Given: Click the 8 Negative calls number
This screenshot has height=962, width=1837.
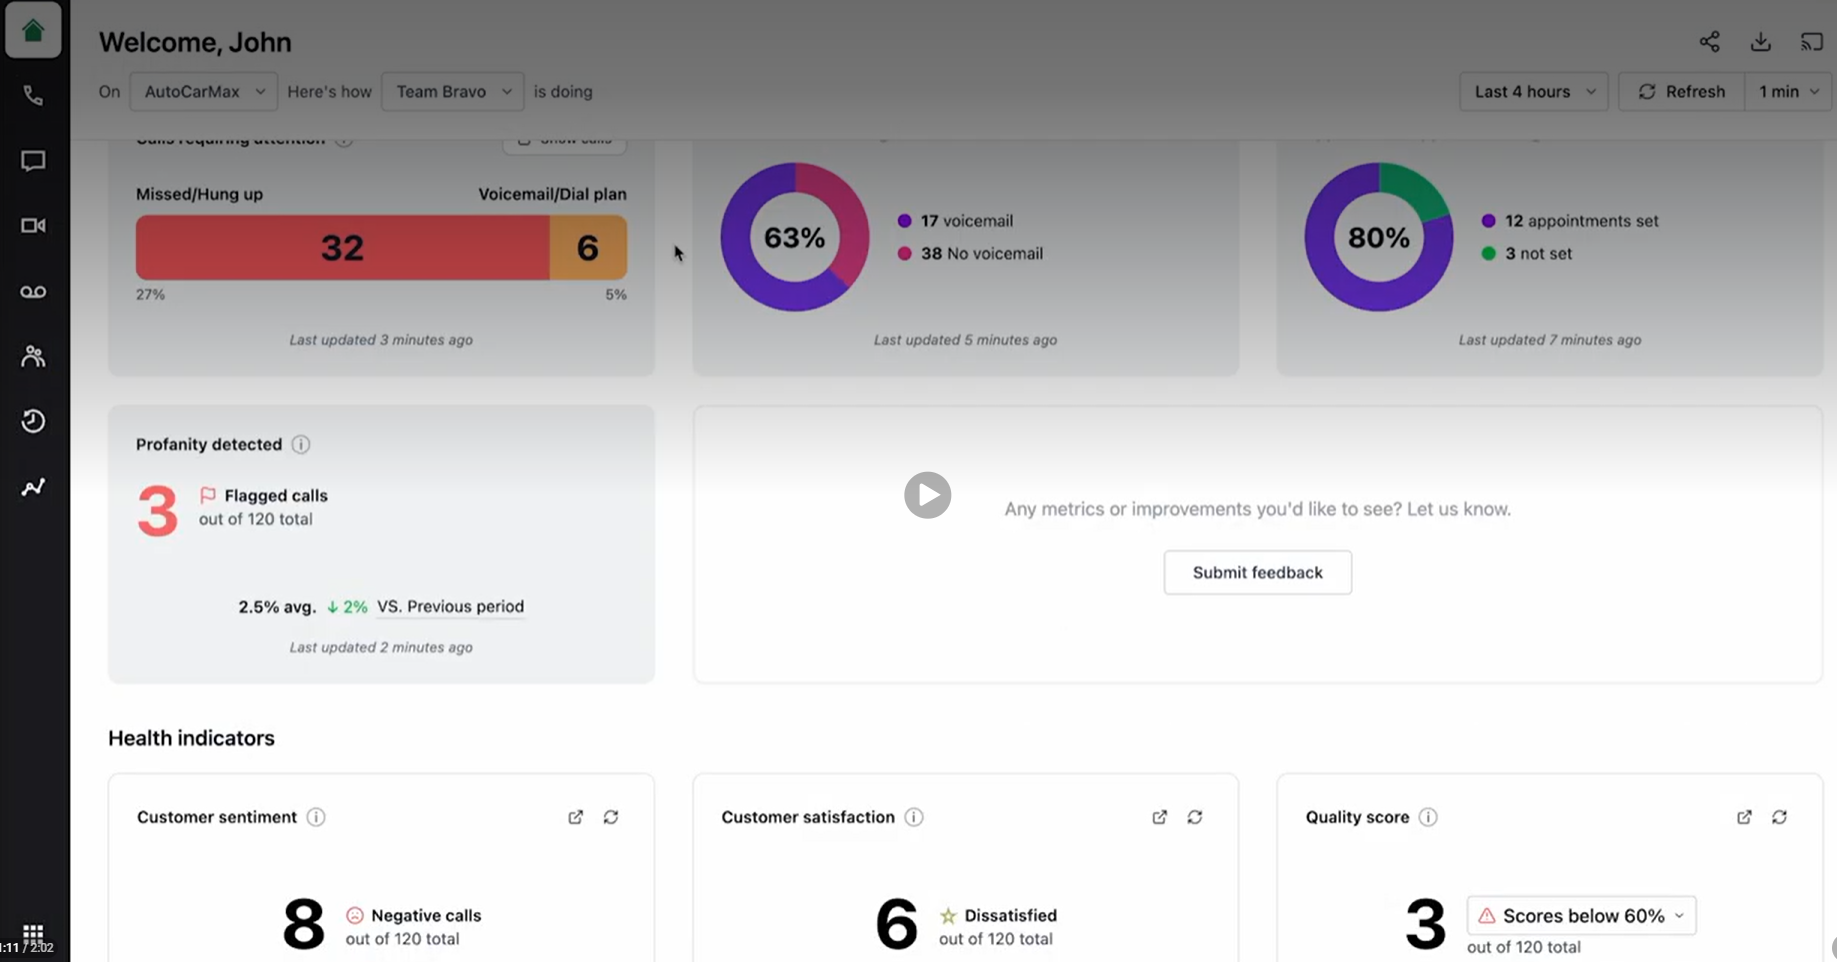Looking at the screenshot, I should point(303,923).
